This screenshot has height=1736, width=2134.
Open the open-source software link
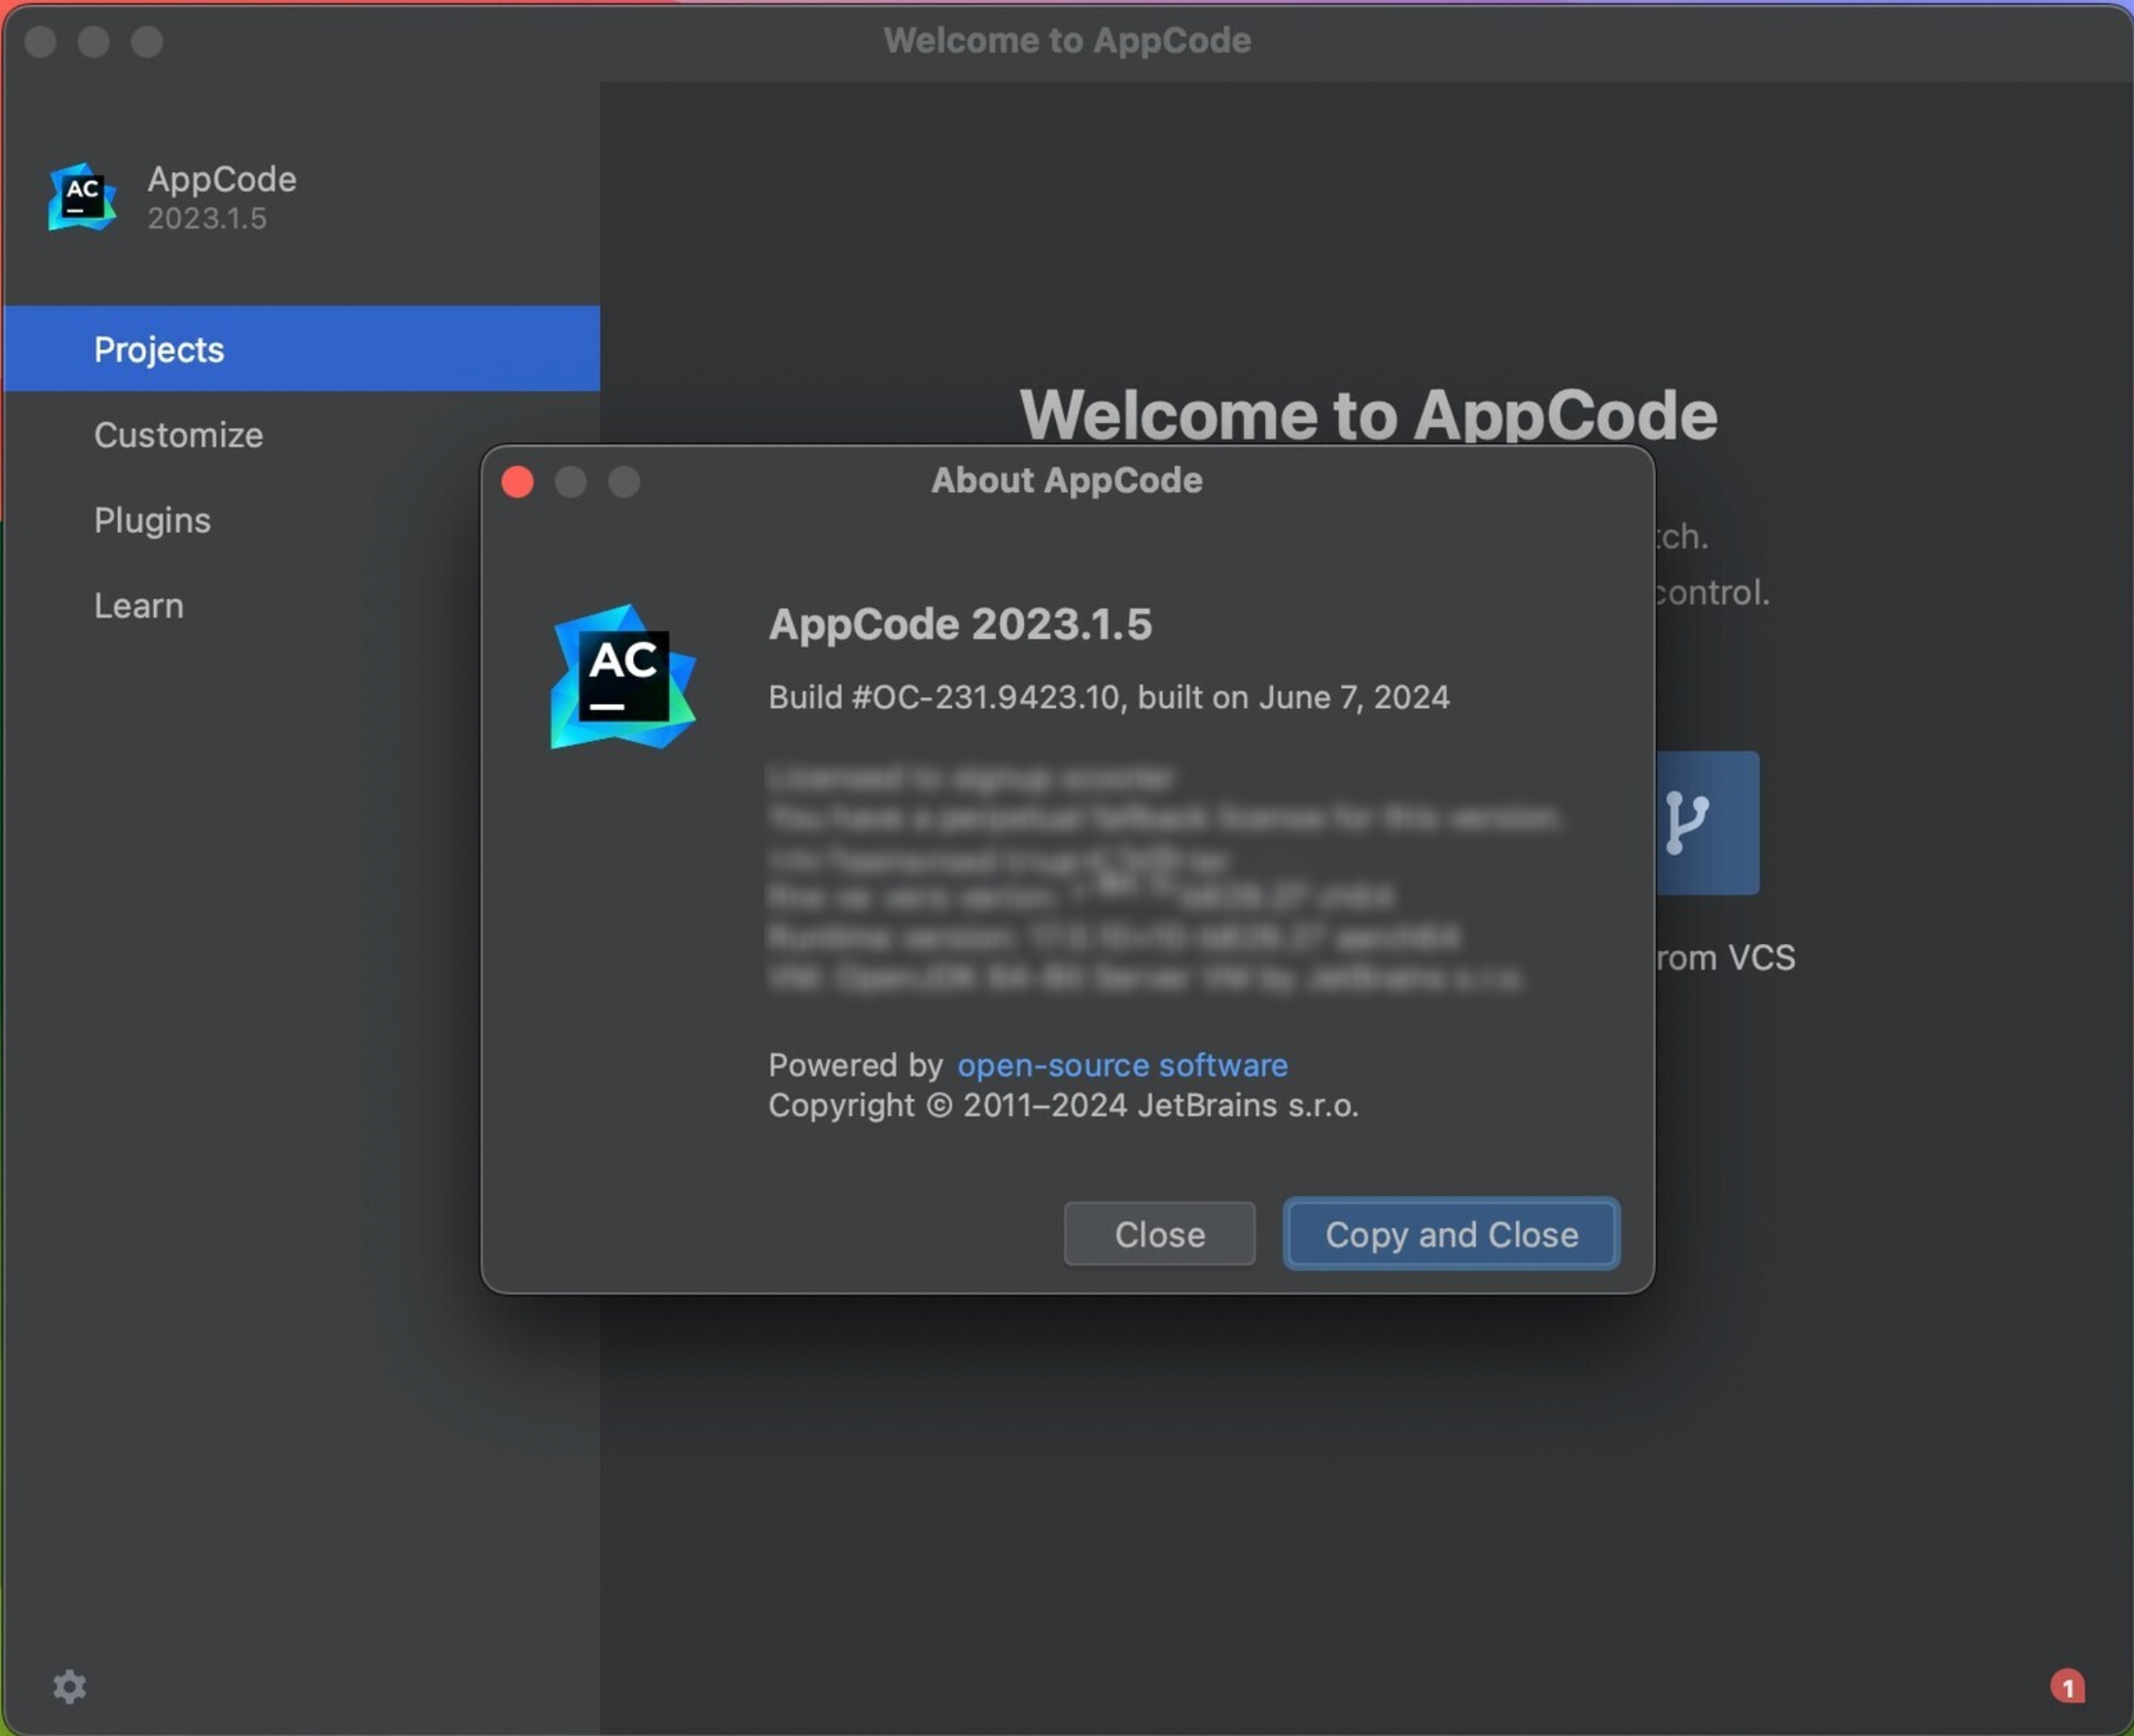click(x=1122, y=1063)
